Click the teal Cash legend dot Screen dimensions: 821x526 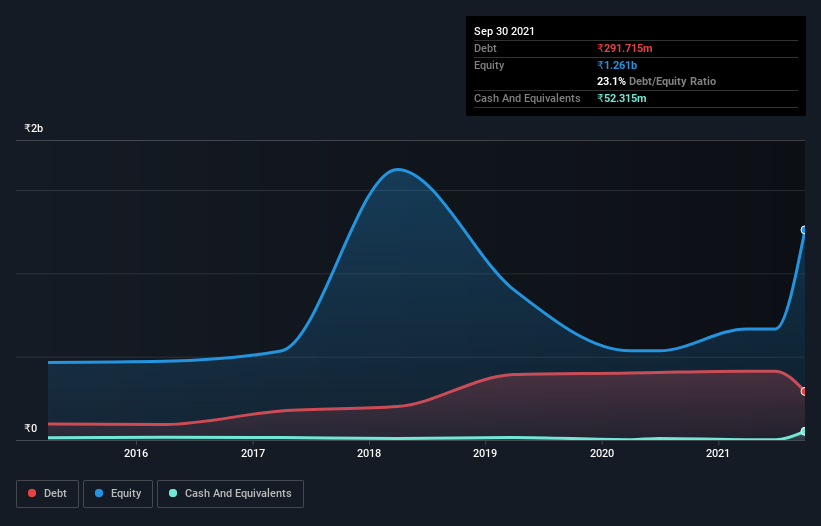[x=173, y=493]
